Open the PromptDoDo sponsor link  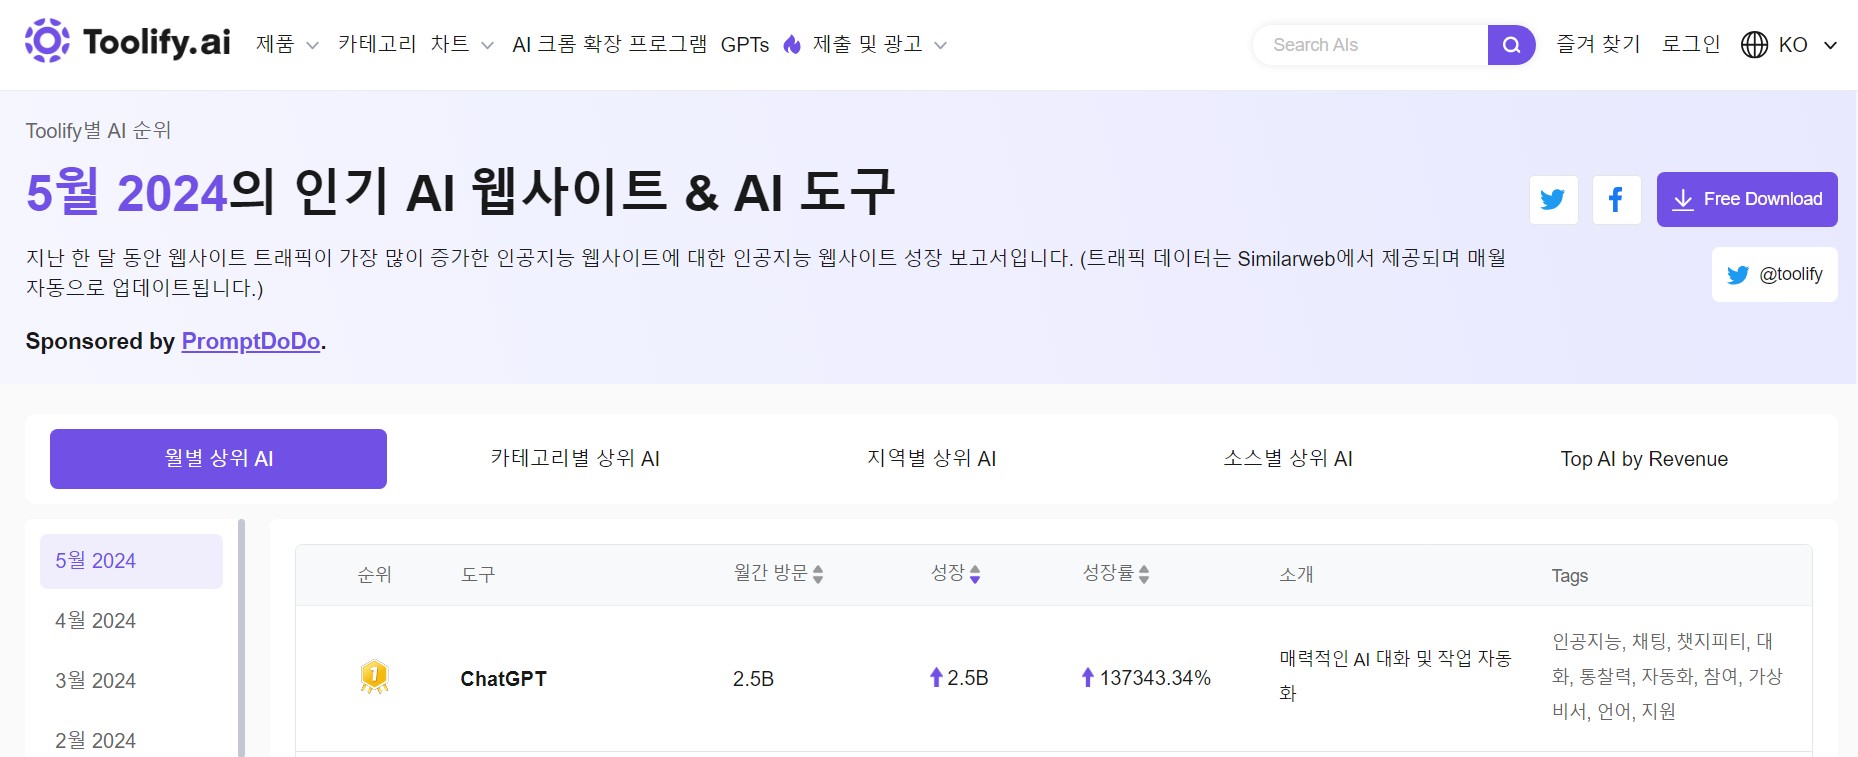click(250, 341)
